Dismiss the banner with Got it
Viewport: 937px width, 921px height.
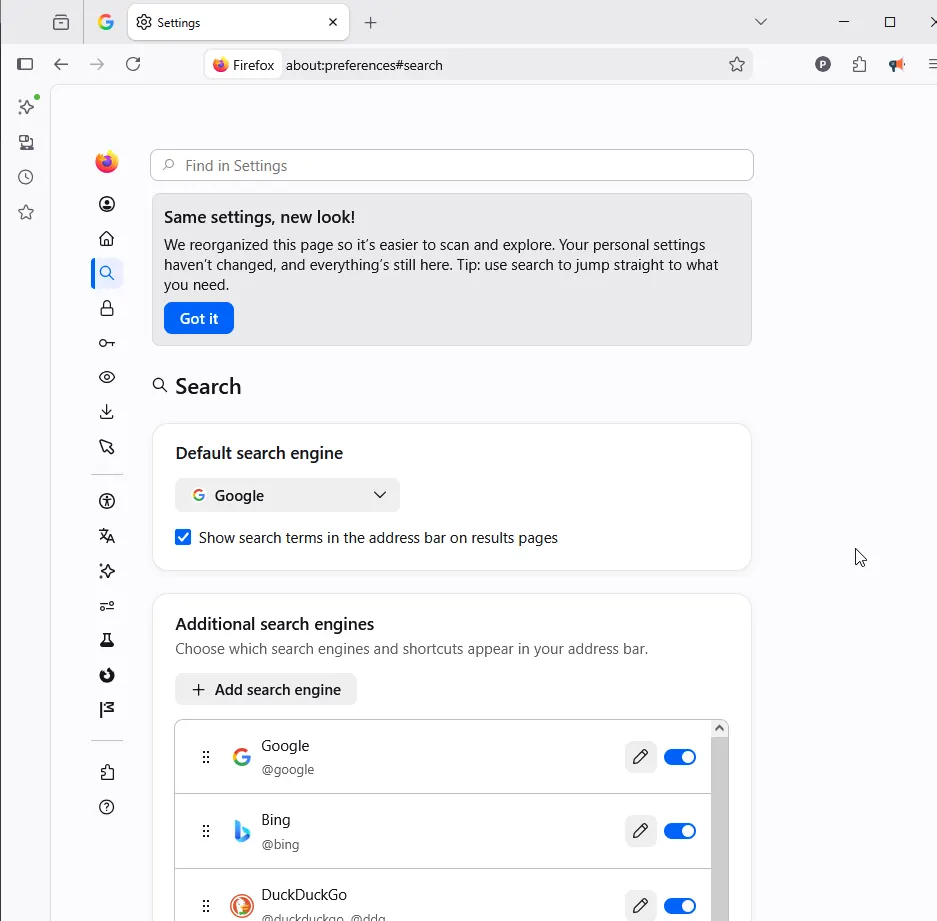click(199, 318)
